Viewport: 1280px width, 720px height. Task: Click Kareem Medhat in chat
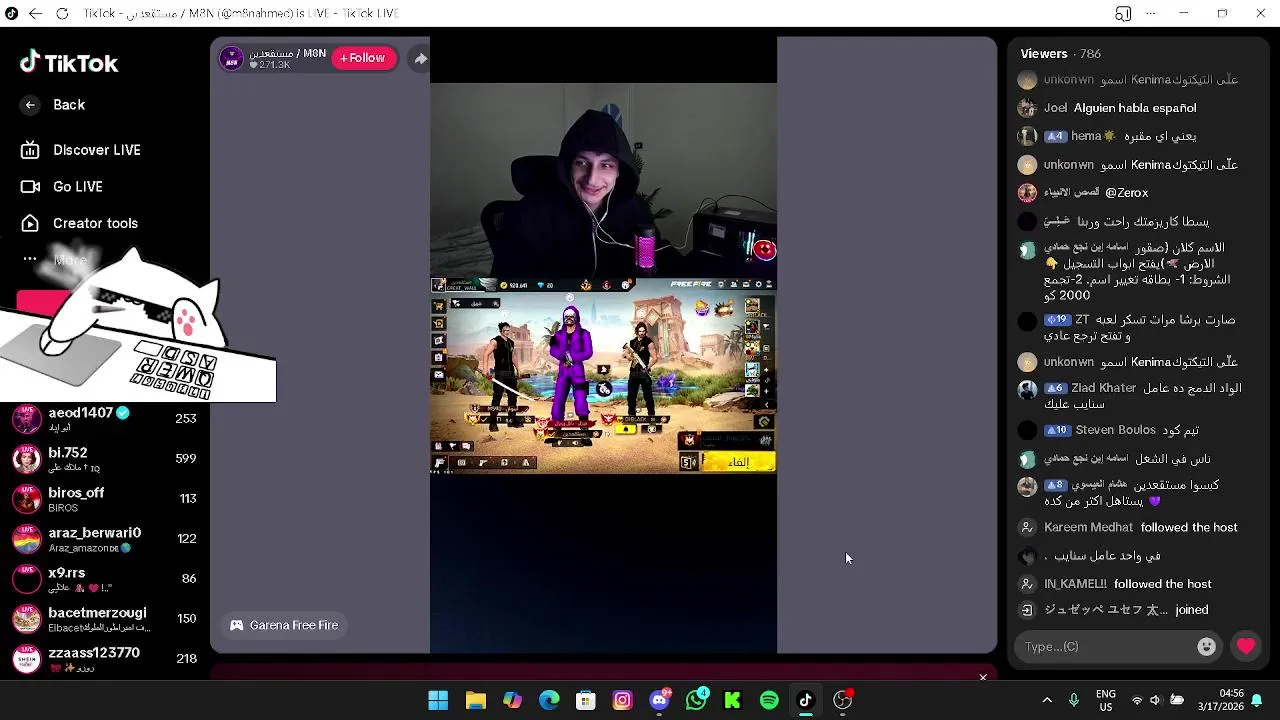pyautogui.click(x=1088, y=527)
